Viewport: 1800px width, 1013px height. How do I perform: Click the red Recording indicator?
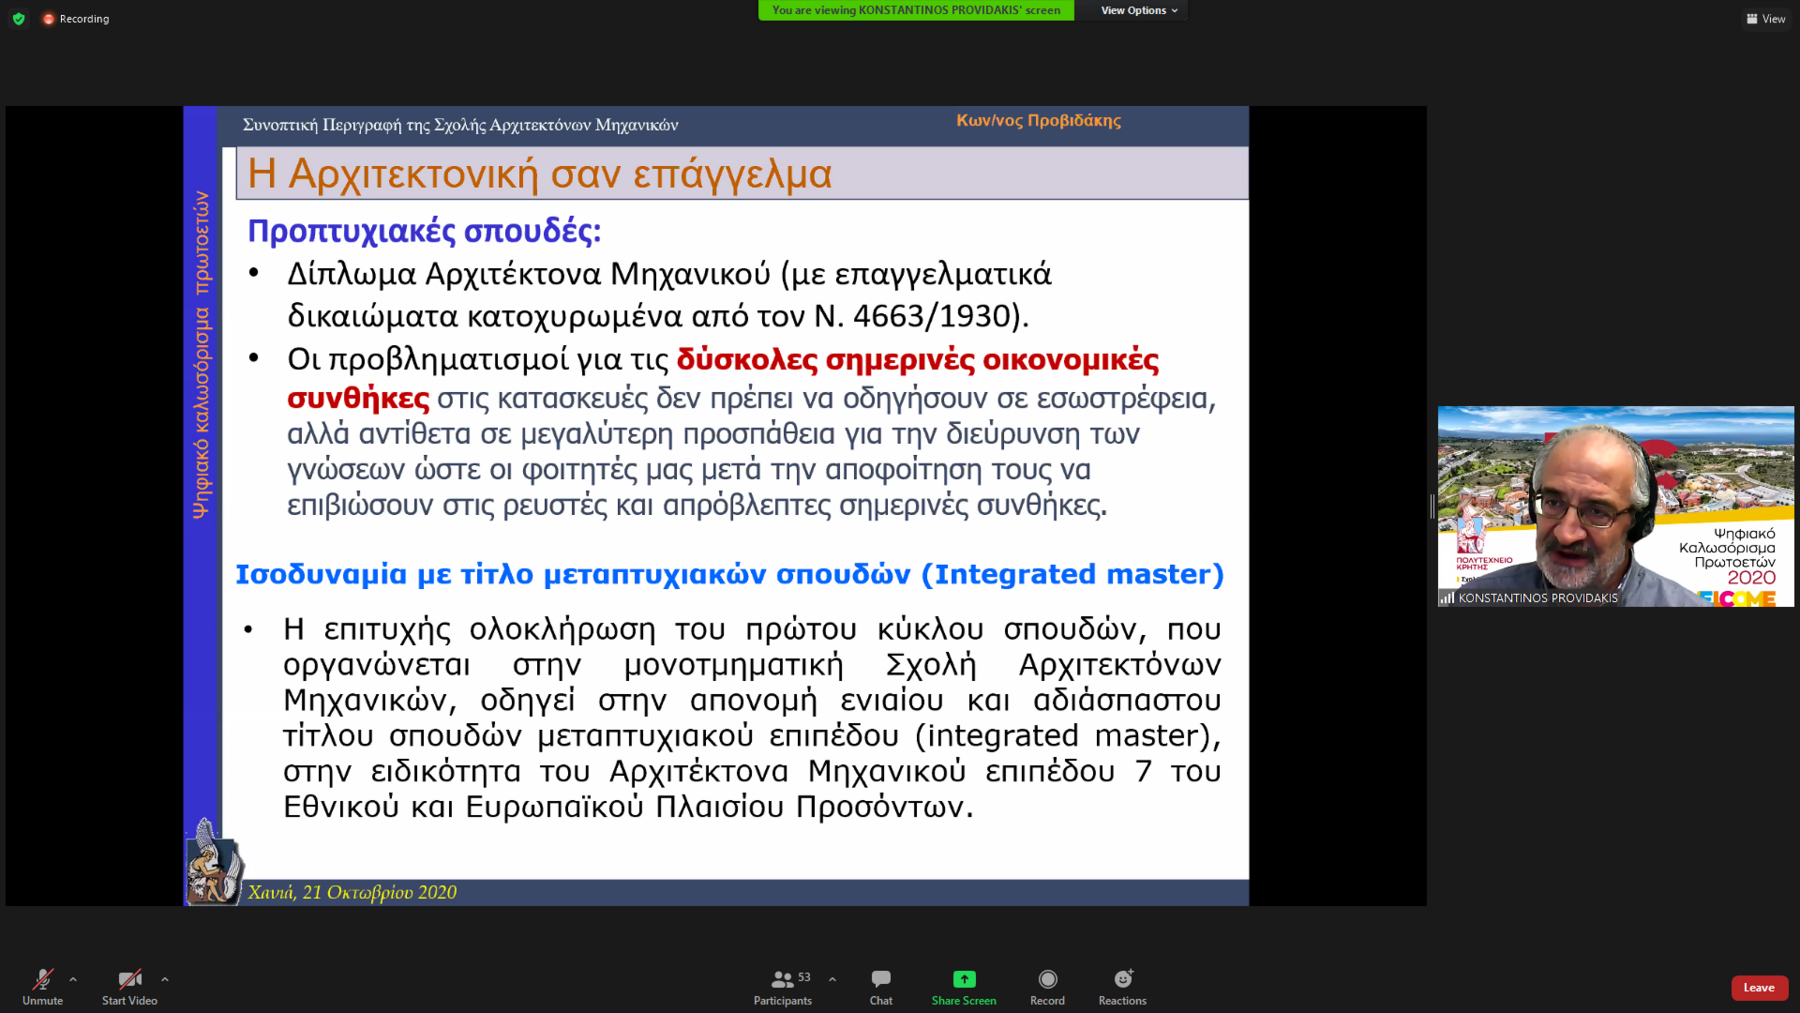(76, 19)
